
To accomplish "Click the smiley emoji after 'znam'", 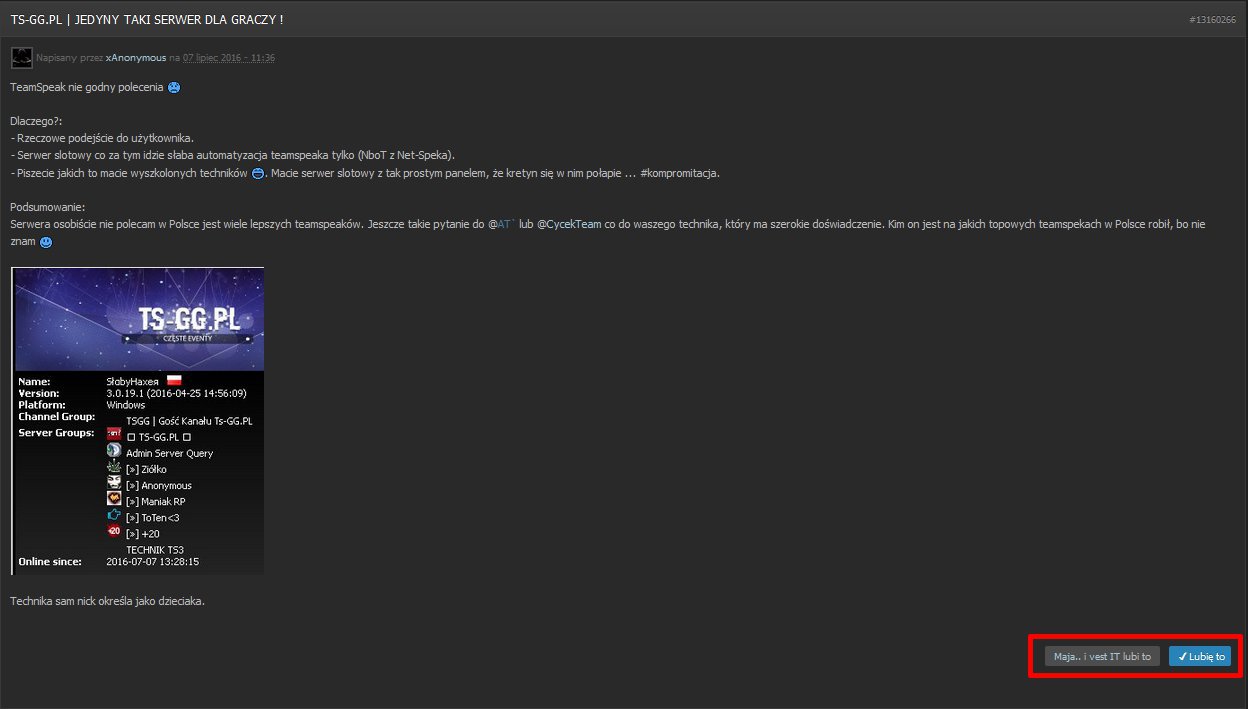I will point(46,242).
